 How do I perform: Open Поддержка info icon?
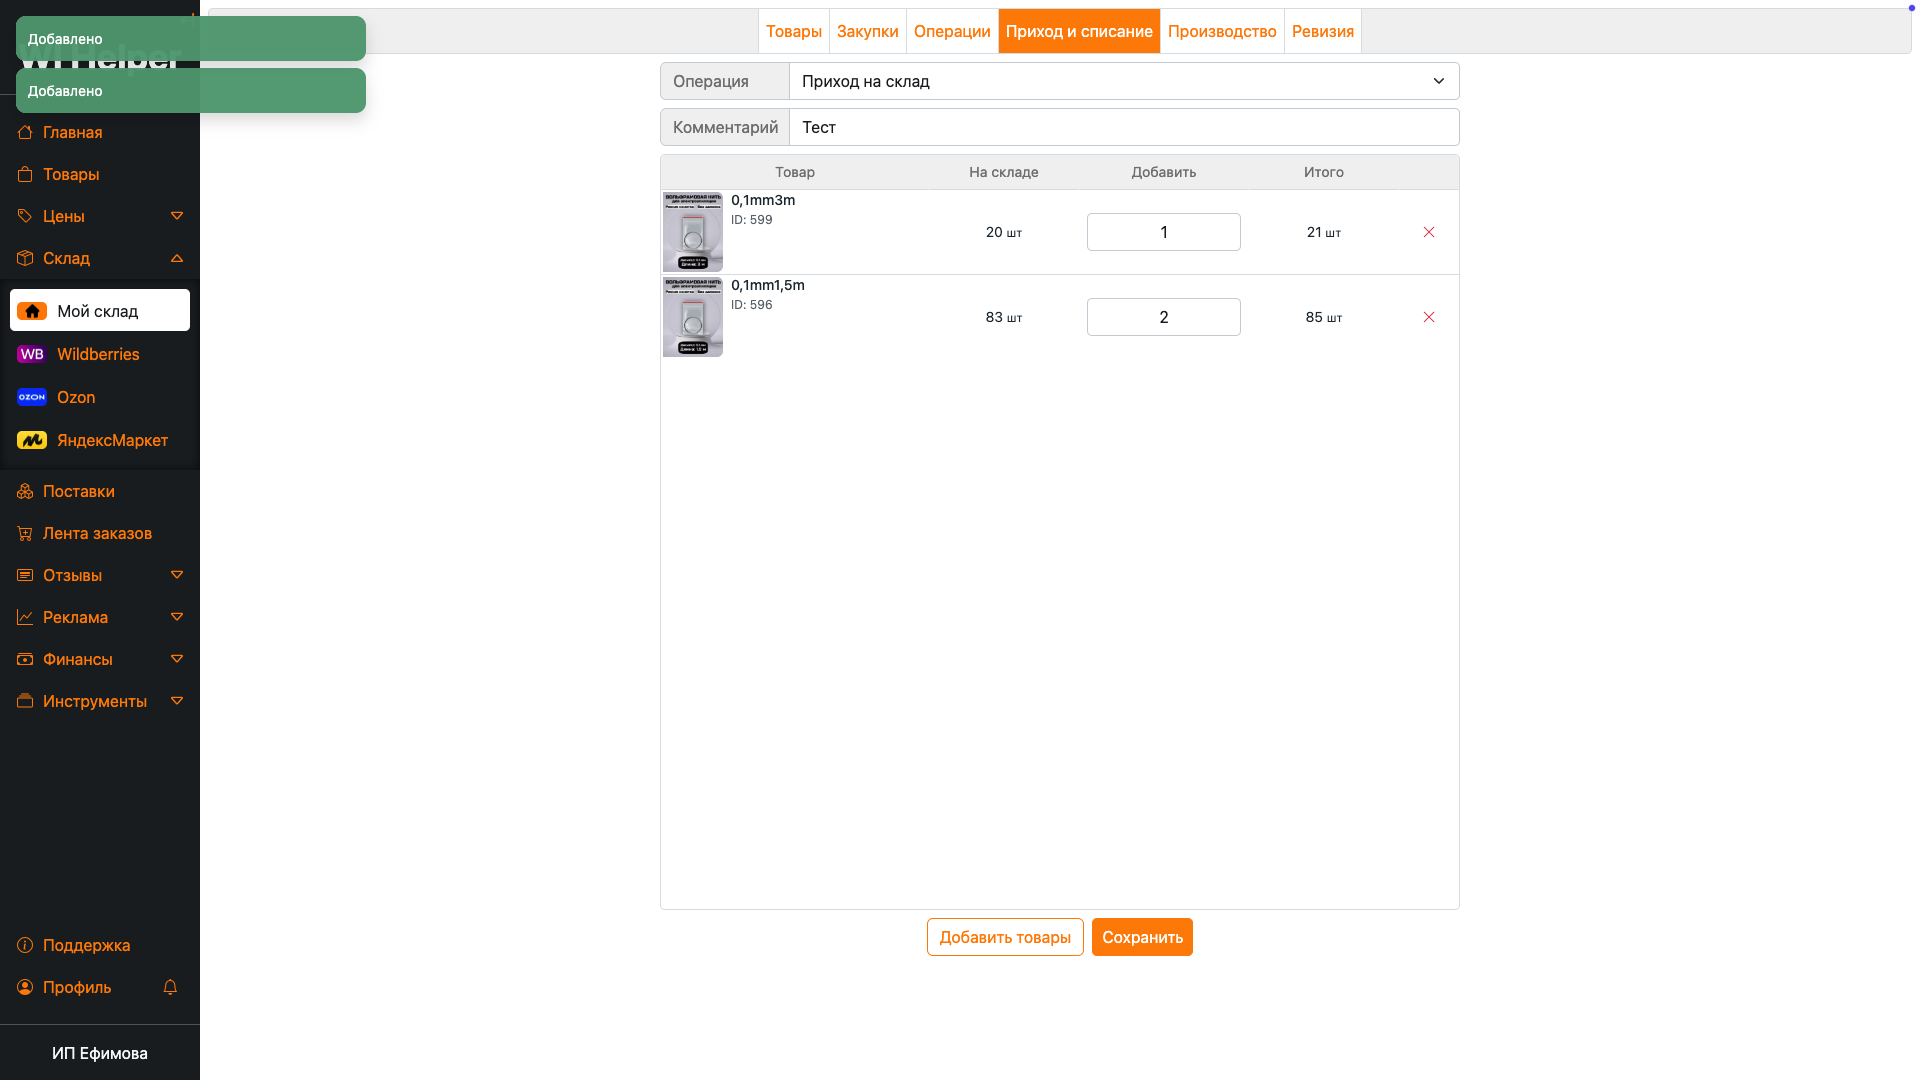point(25,945)
